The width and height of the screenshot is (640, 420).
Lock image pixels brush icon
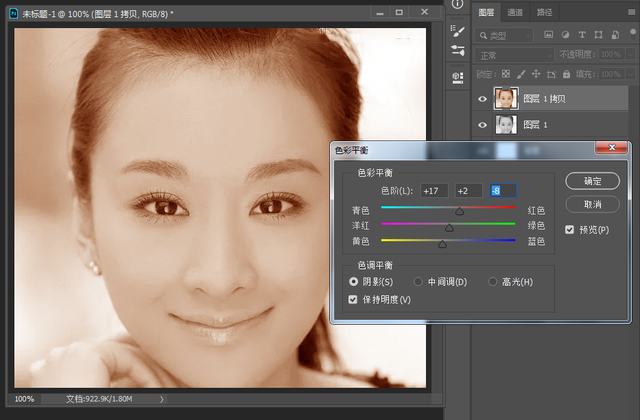pos(521,74)
